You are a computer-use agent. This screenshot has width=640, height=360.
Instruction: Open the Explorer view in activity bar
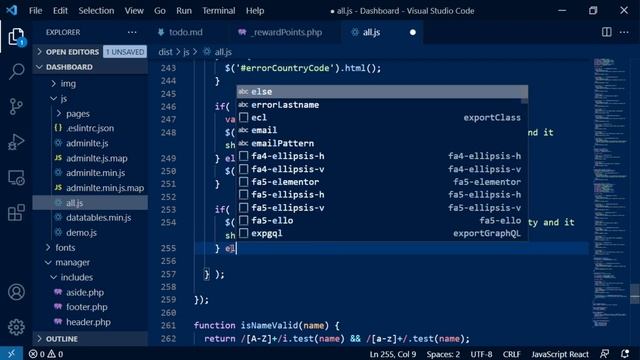point(16,37)
